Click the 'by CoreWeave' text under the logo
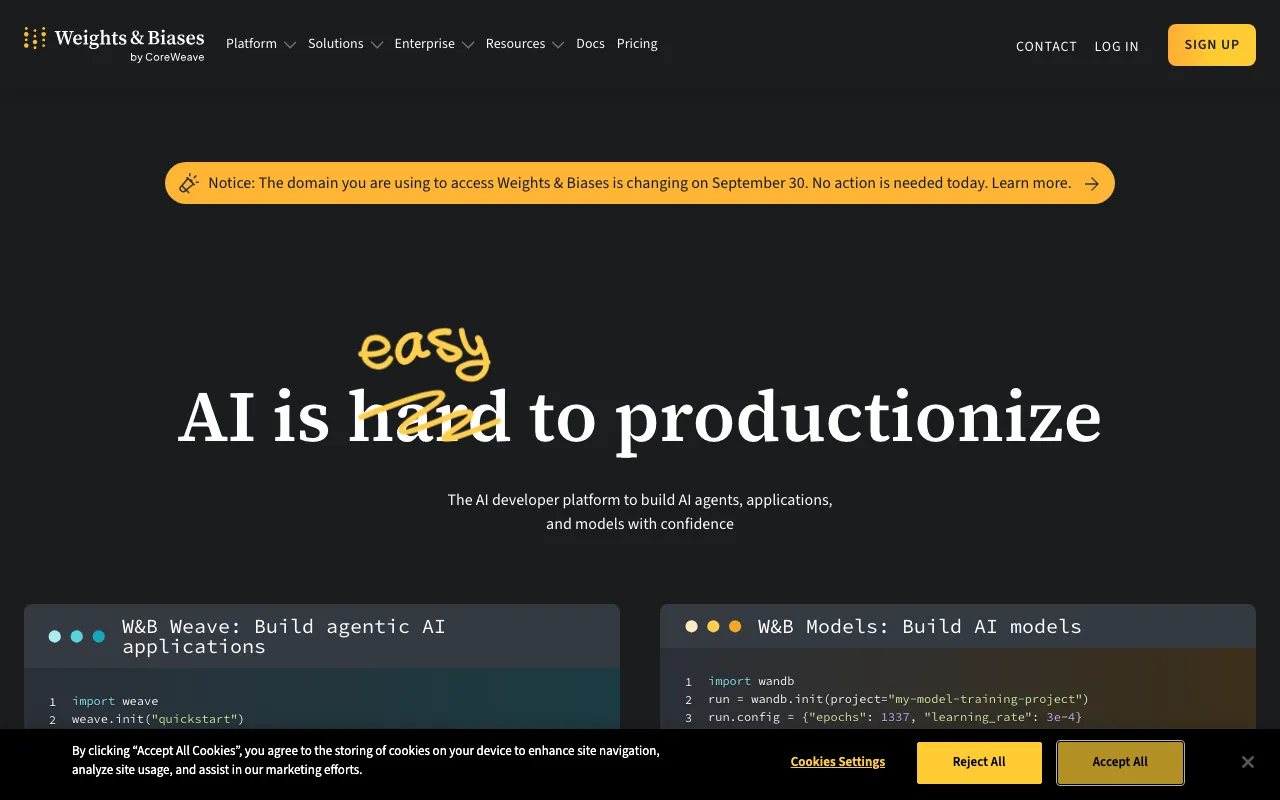This screenshot has width=1280, height=800. (167, 58)
